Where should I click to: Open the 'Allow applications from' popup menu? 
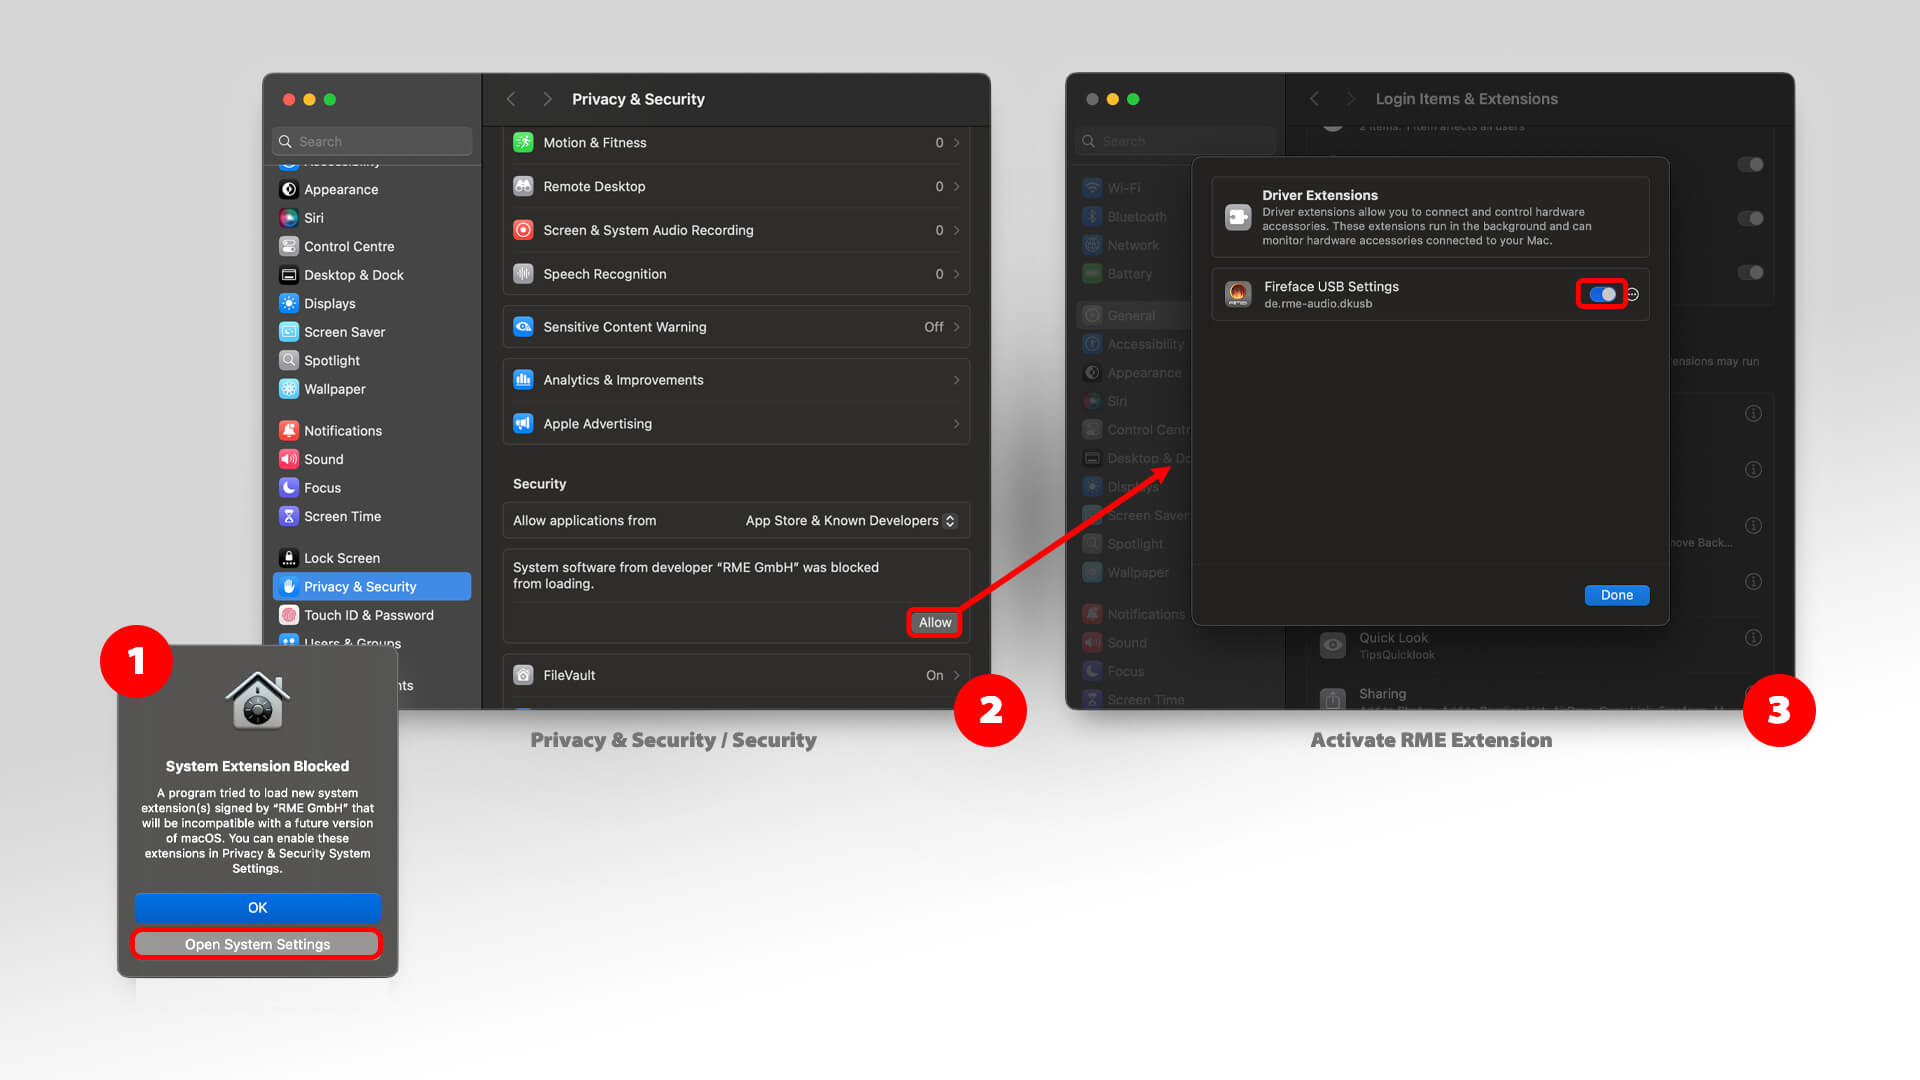tap(851, 521)
